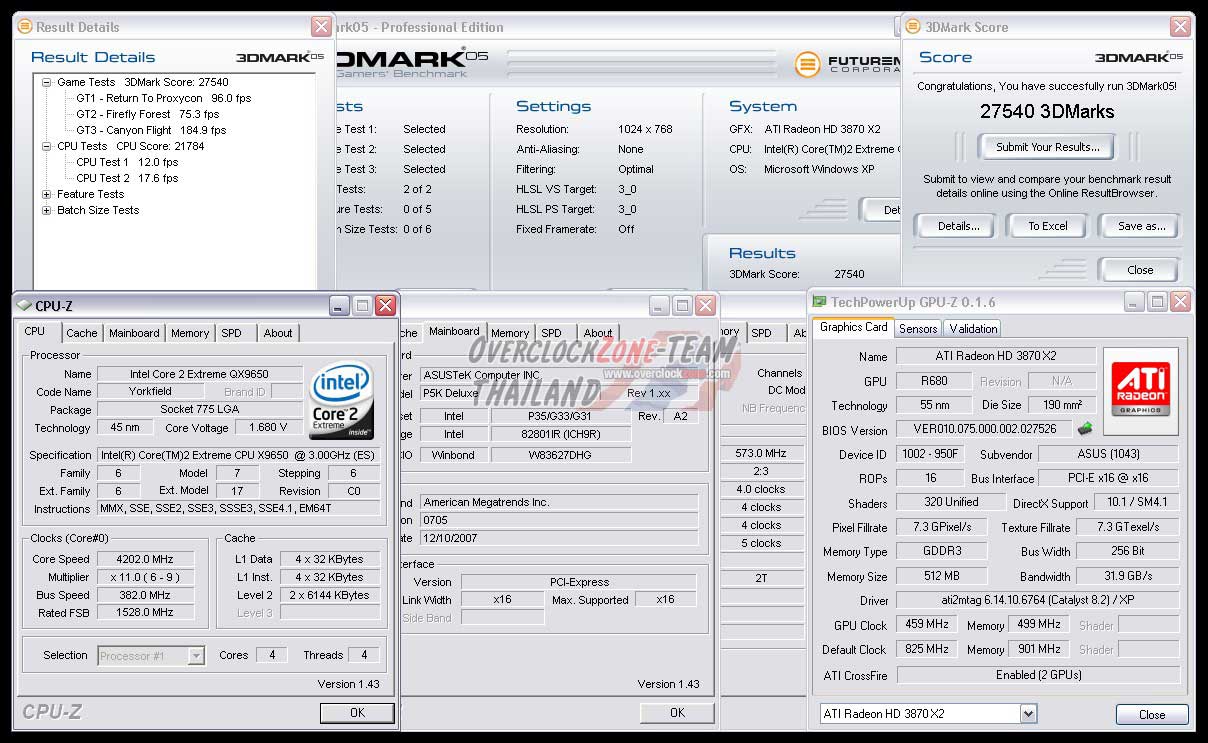
Task: Open the ATI Radeon HD 3870 X2 dropdown in GPU-Z
Action: 1028,713
